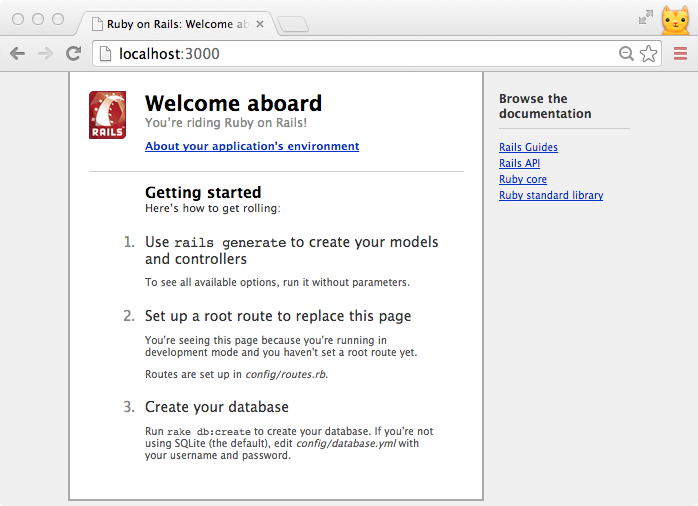This screenshot has width=698, height=506.
Task: Click the zoom magnifier icon in address bar
Action: 626,53
